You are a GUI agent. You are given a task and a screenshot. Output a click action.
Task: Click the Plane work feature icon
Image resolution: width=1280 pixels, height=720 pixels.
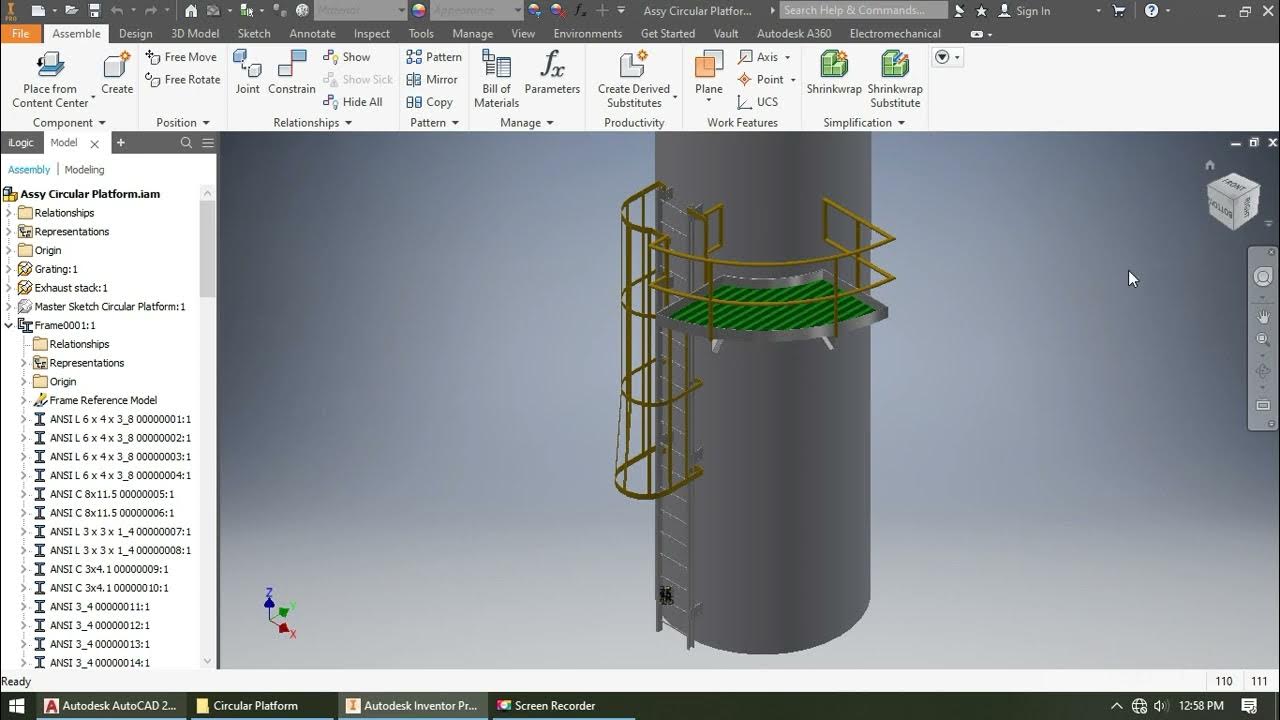tap(709, 64)
